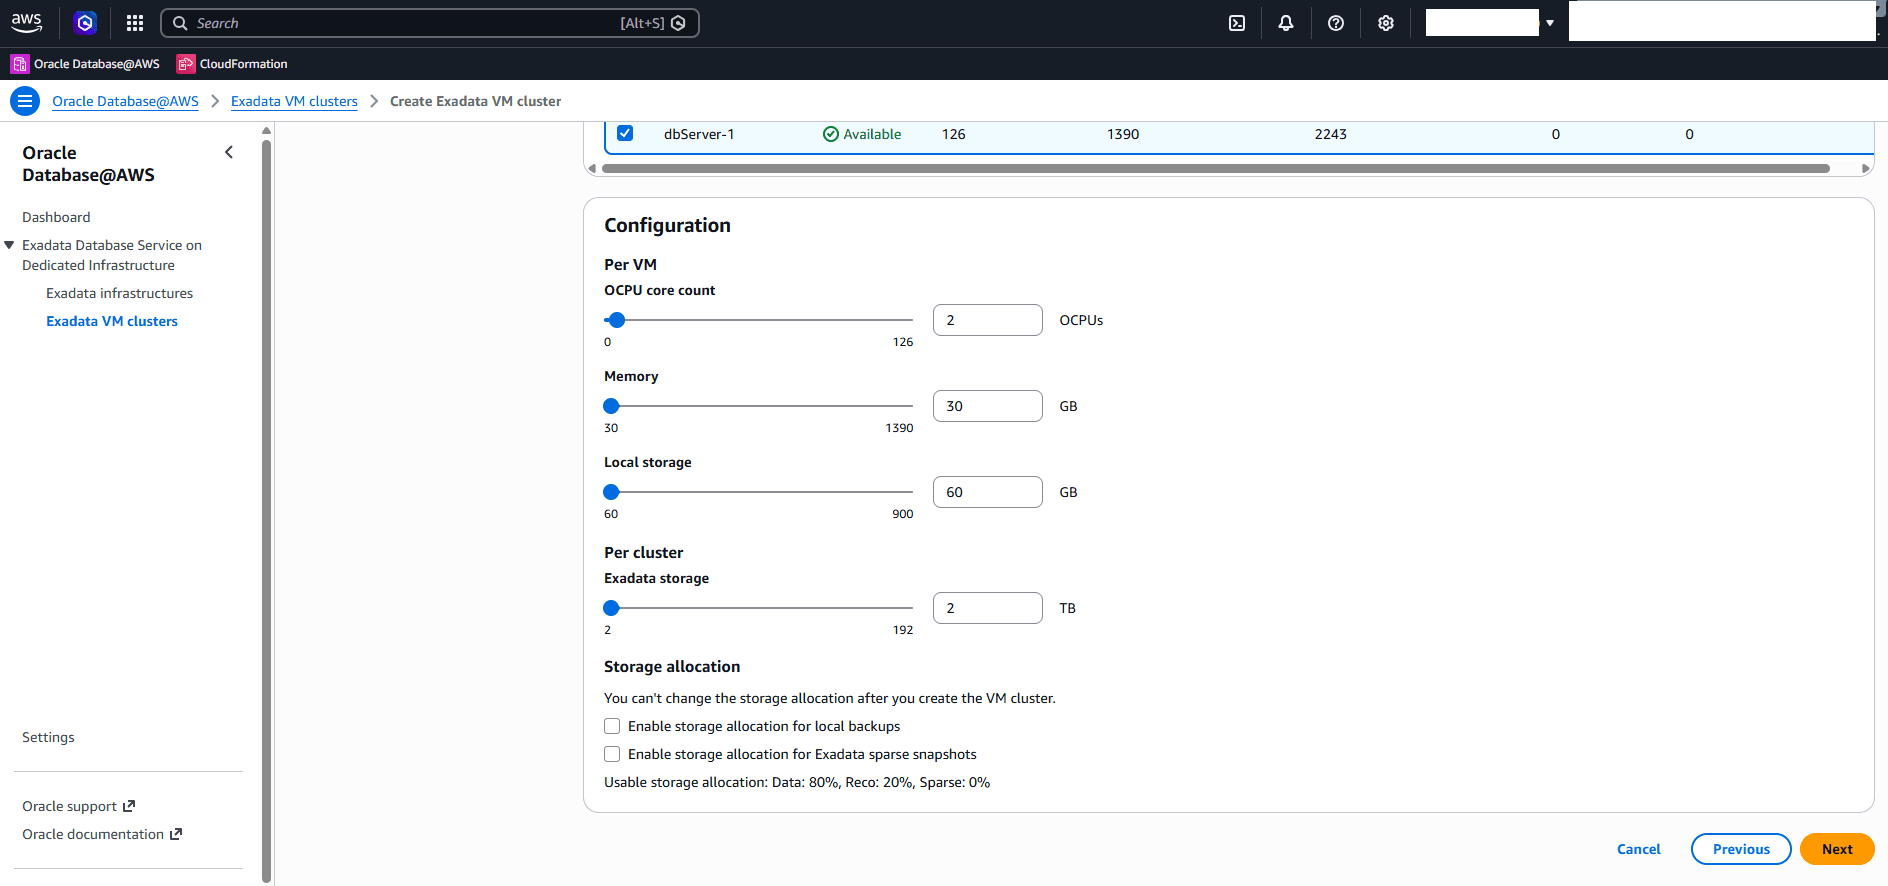This screenshot has height=886, width=1888.
Task: Click the Exadata storage slider handle
Action: pyautogui.click(x=611, y=608)
